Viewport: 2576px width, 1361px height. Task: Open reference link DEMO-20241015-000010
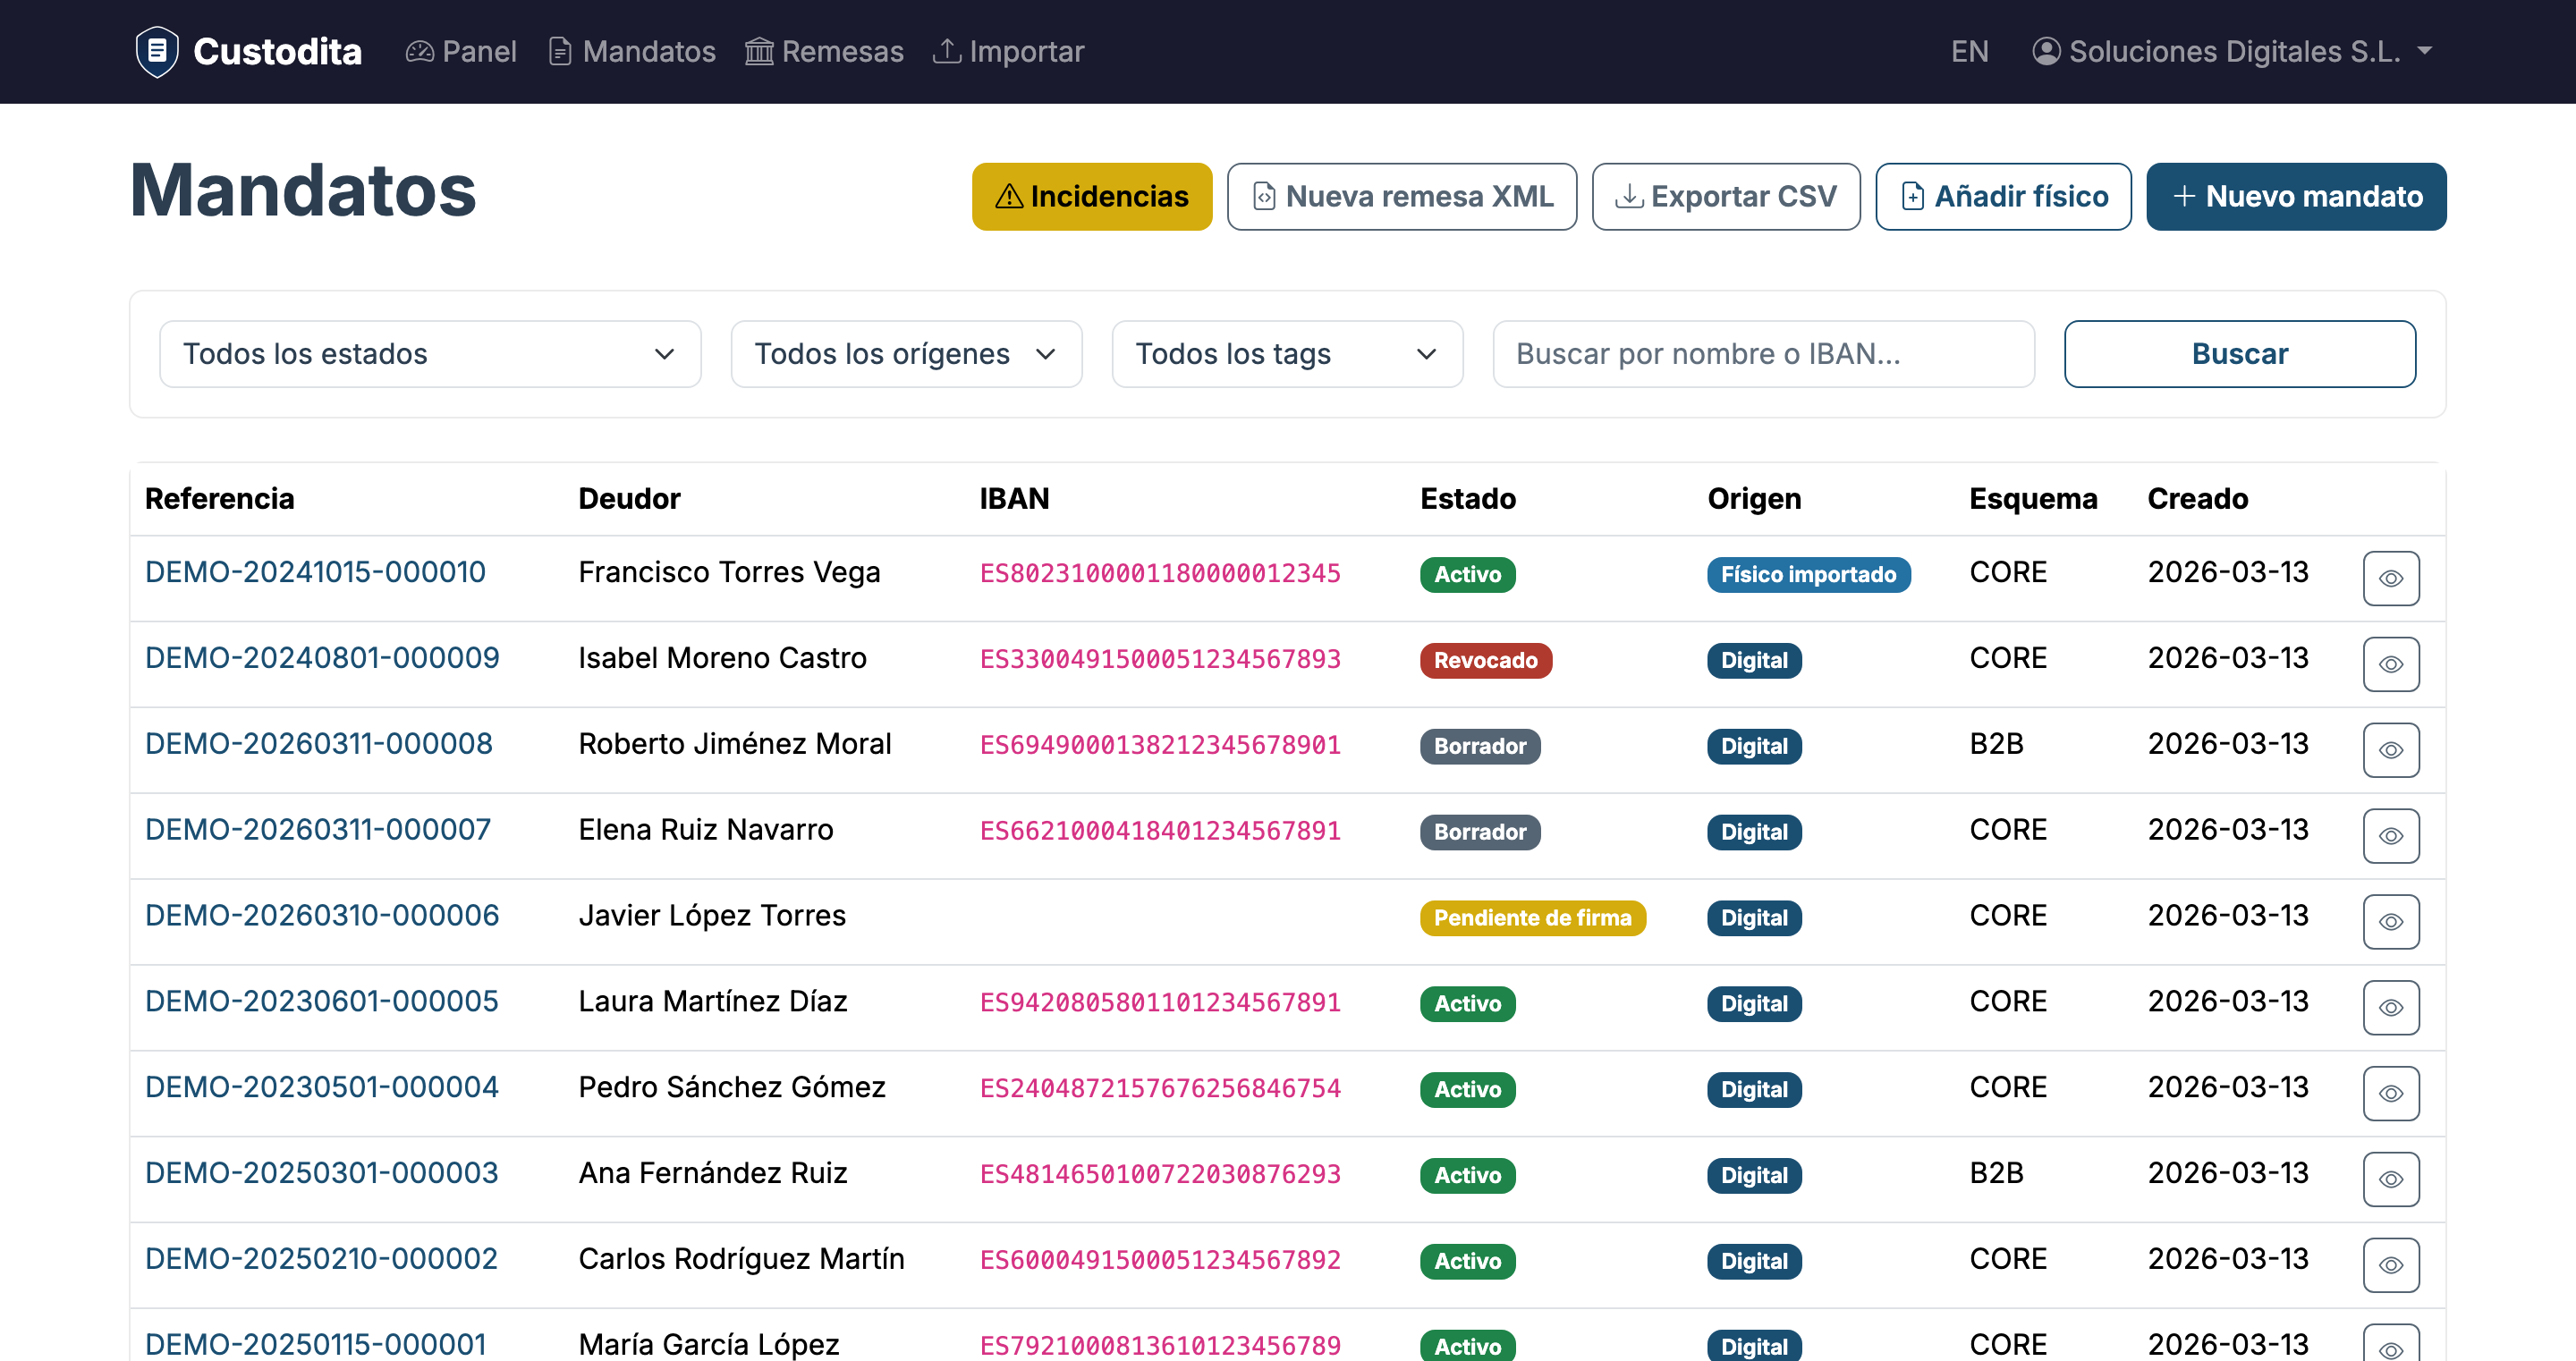point(315,572)
